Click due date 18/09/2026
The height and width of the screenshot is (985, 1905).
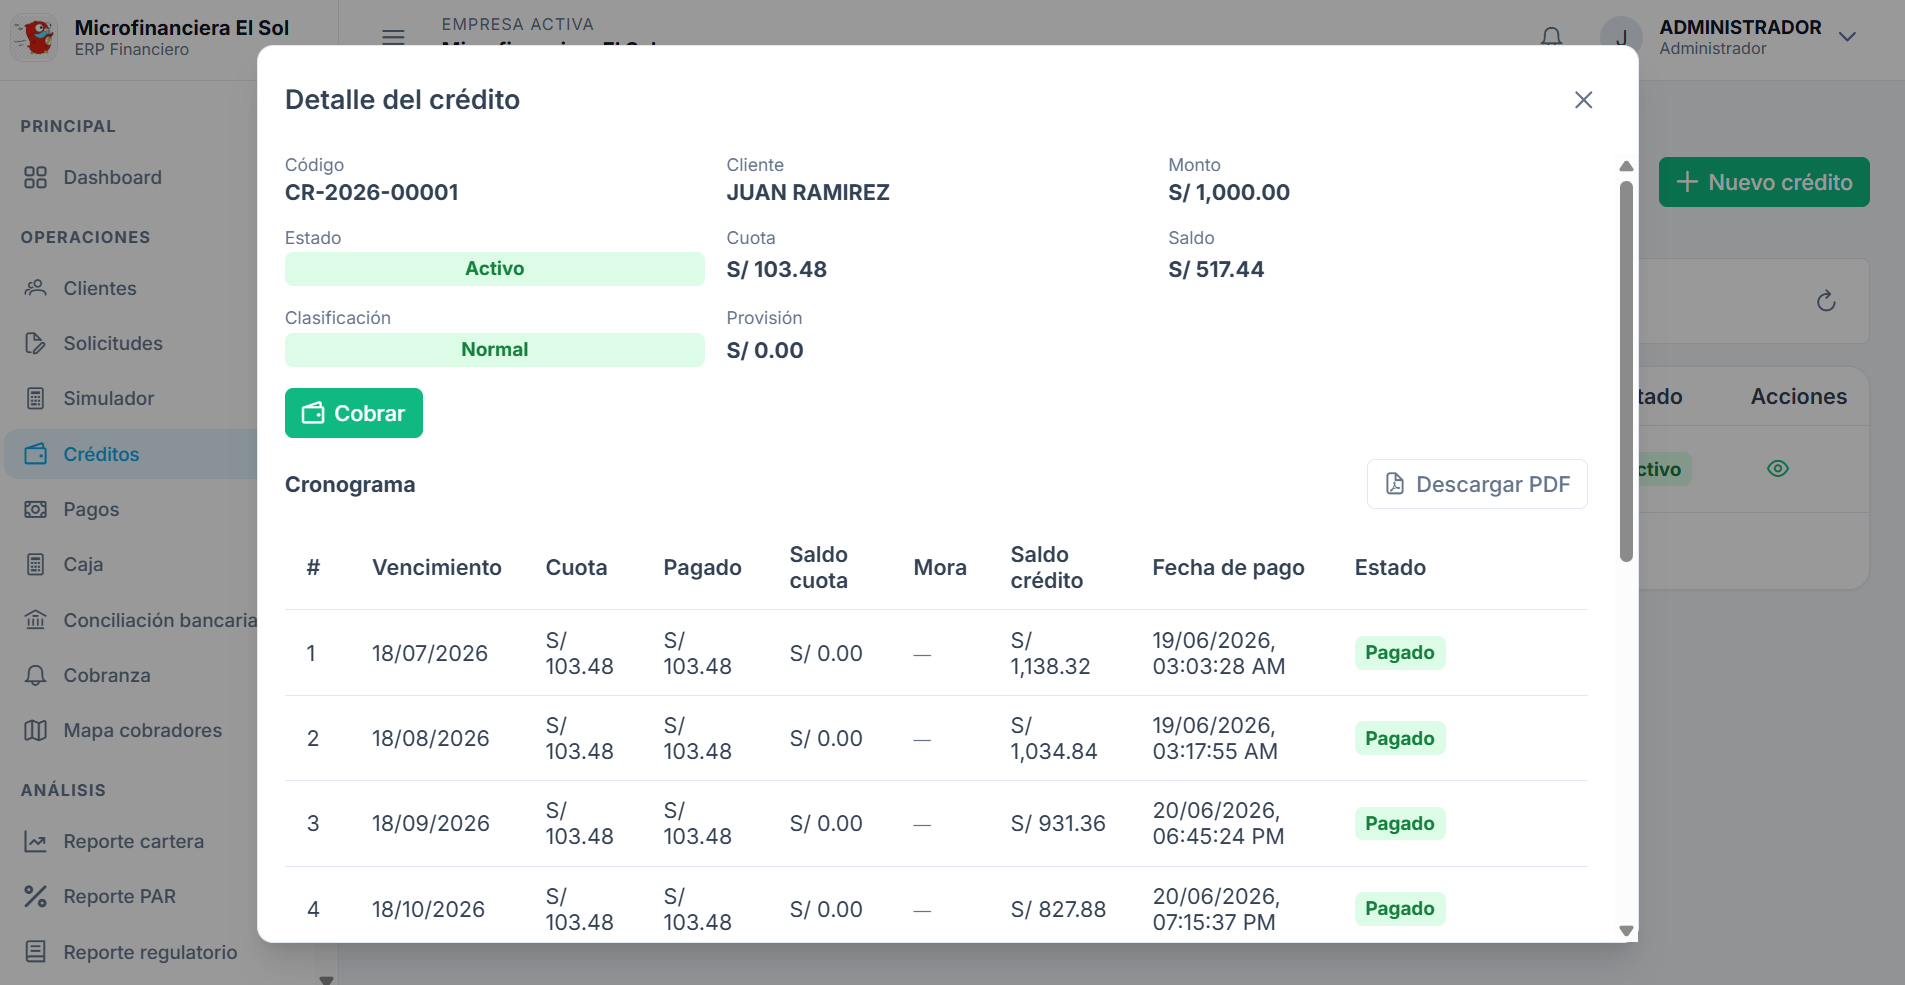click(431, 823)
